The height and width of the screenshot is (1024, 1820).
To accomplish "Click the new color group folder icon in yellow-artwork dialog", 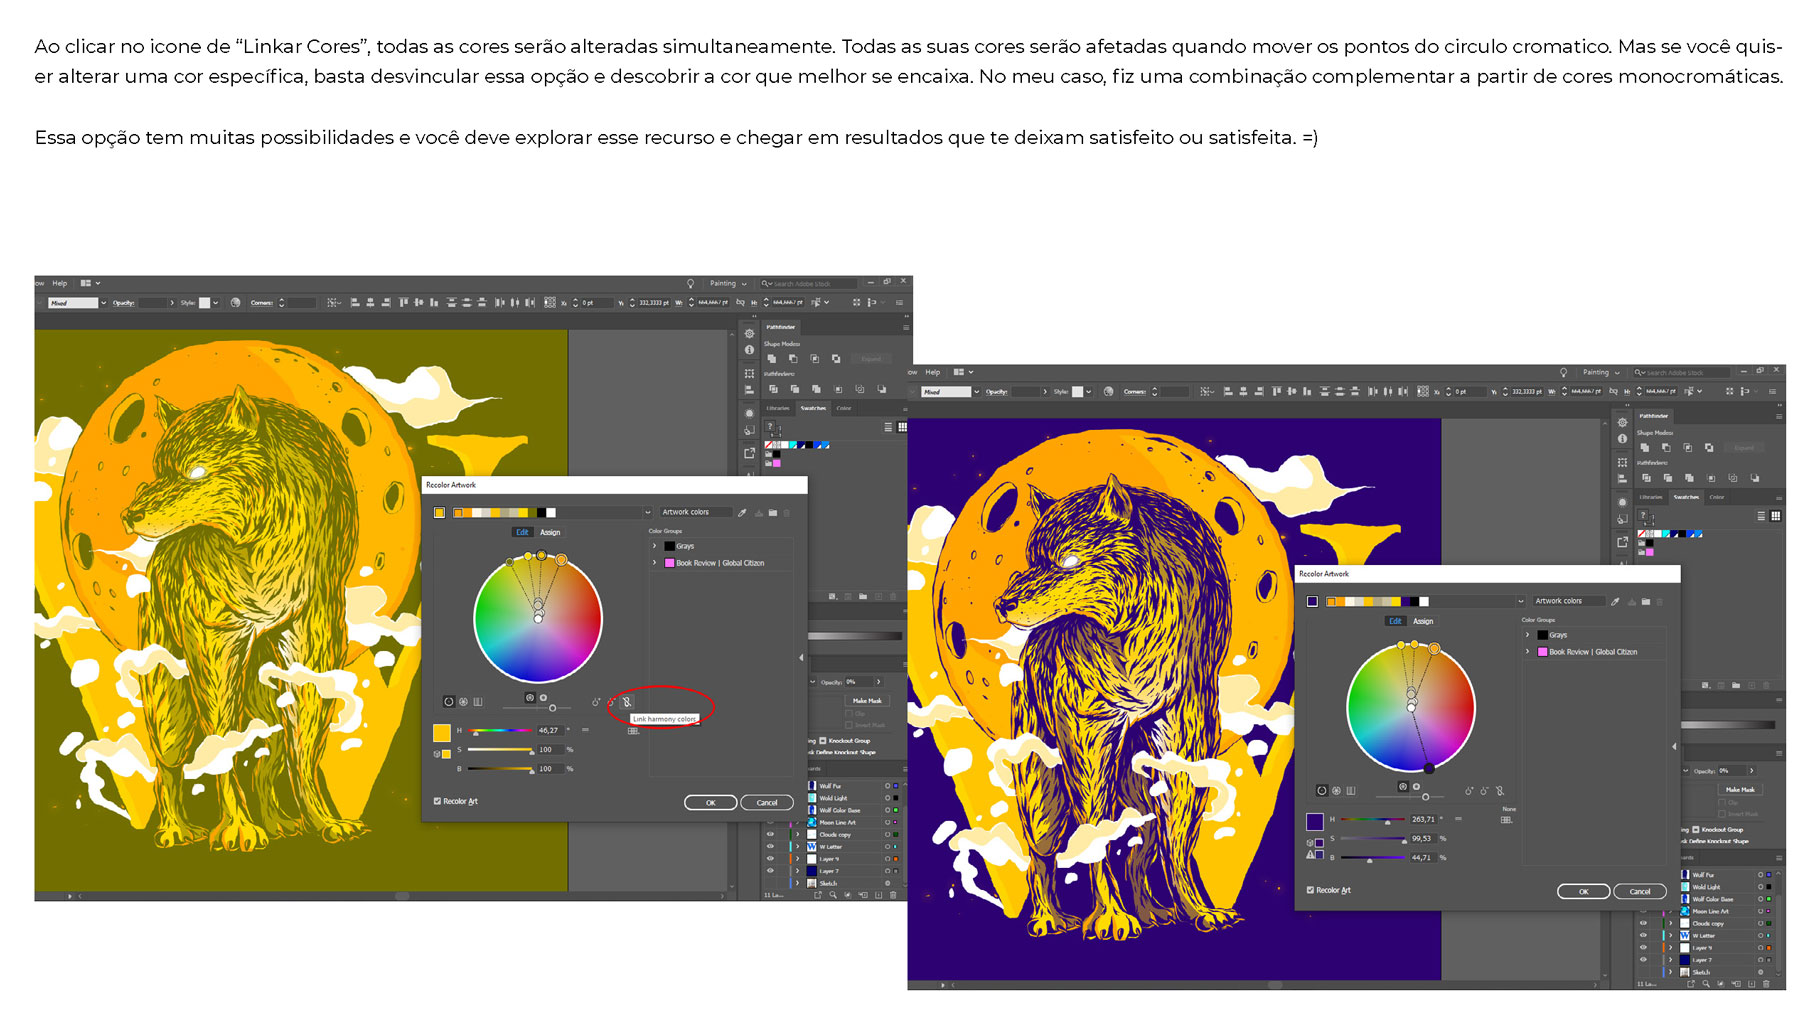I will point(773,512).
